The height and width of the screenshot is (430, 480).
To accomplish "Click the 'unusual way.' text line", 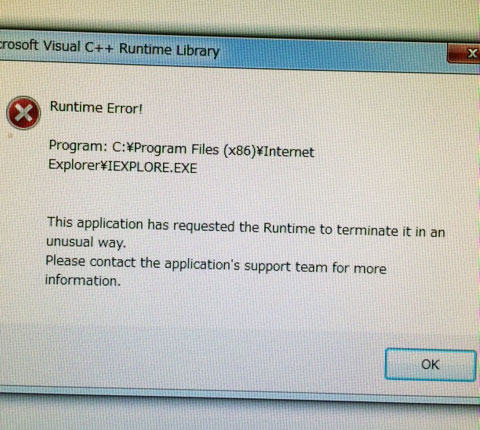I will click(86, 242).
